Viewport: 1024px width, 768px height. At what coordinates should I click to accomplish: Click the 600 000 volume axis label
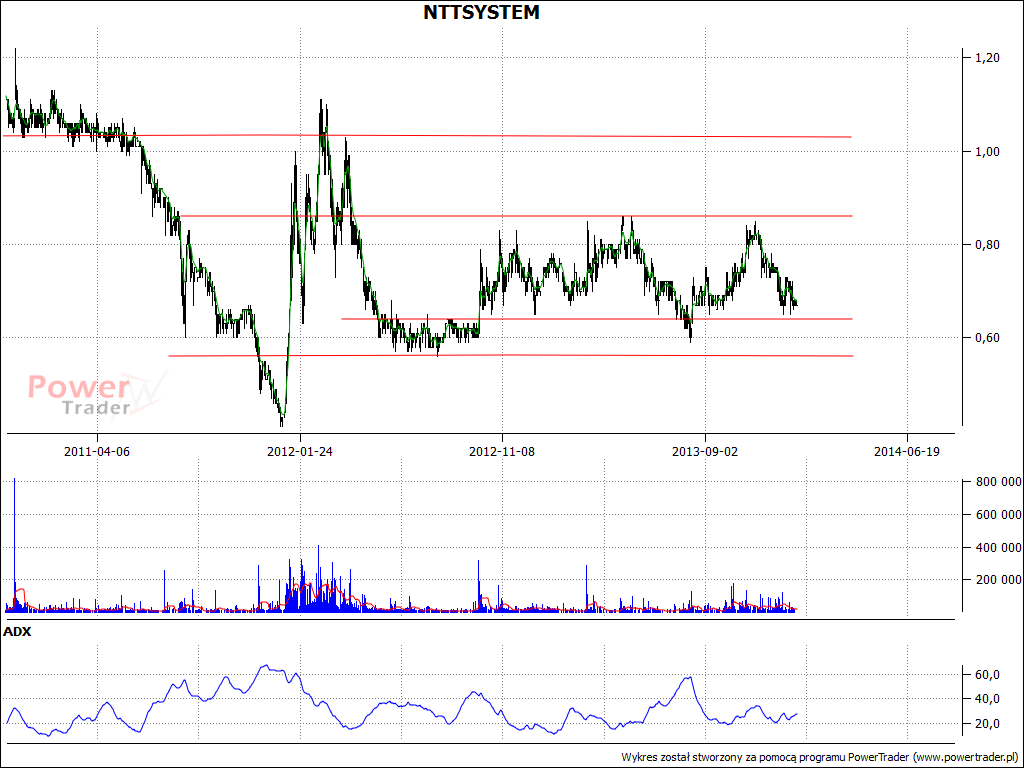pos(999,515)
